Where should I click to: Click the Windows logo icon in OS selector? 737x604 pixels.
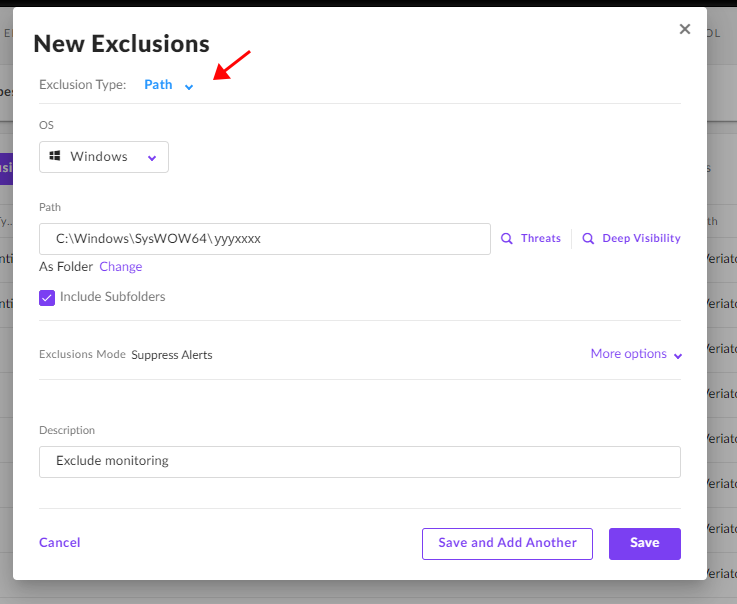55,156
